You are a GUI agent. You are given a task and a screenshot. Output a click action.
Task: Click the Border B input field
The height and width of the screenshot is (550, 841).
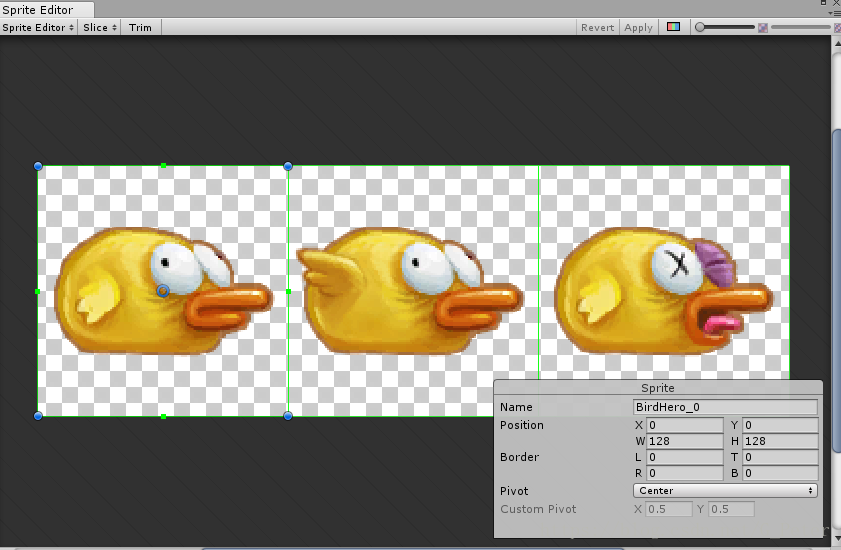coord(780,473)
